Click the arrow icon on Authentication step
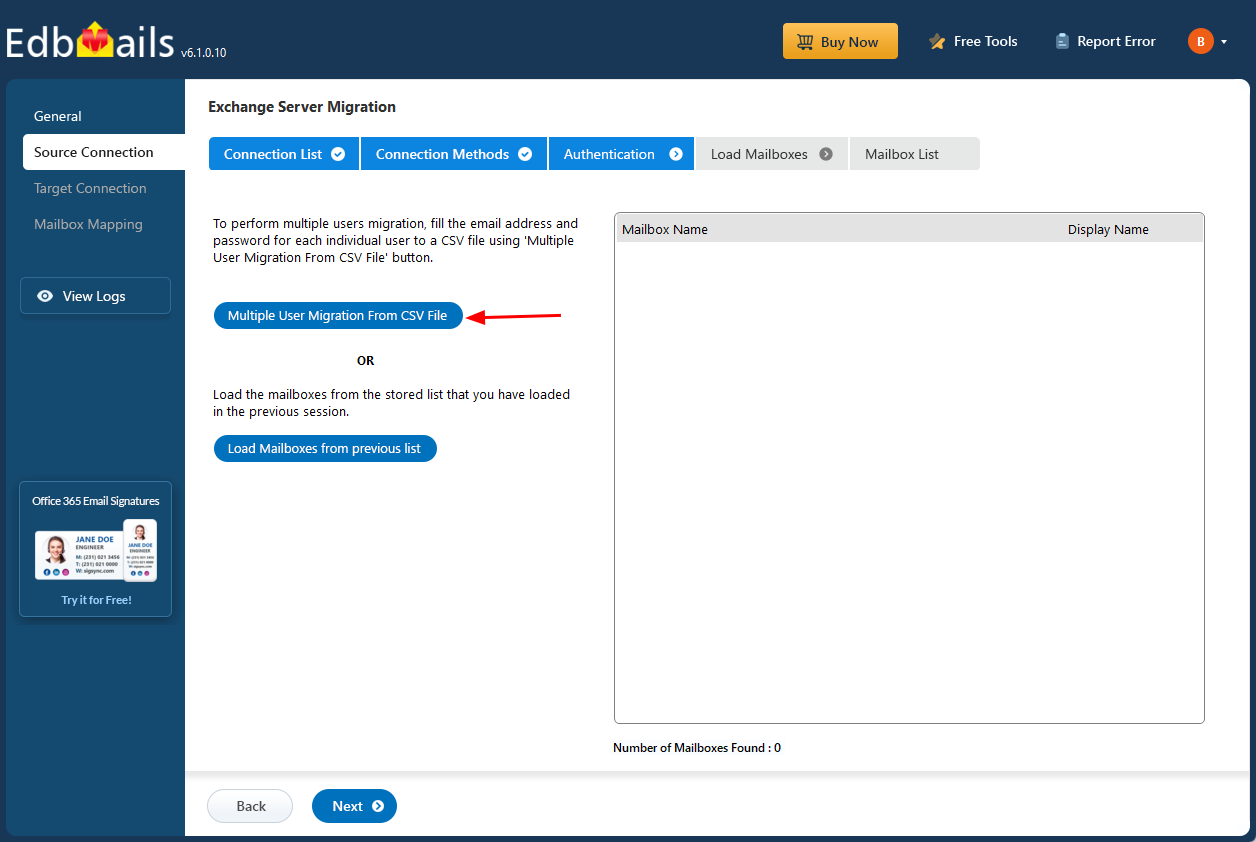 pos(676,154)
